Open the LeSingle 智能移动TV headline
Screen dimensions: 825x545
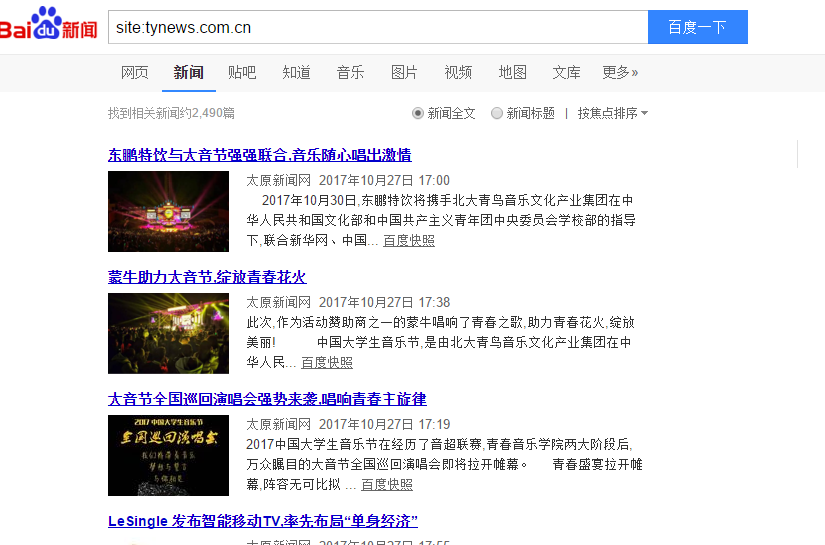(x=262, y=521)
